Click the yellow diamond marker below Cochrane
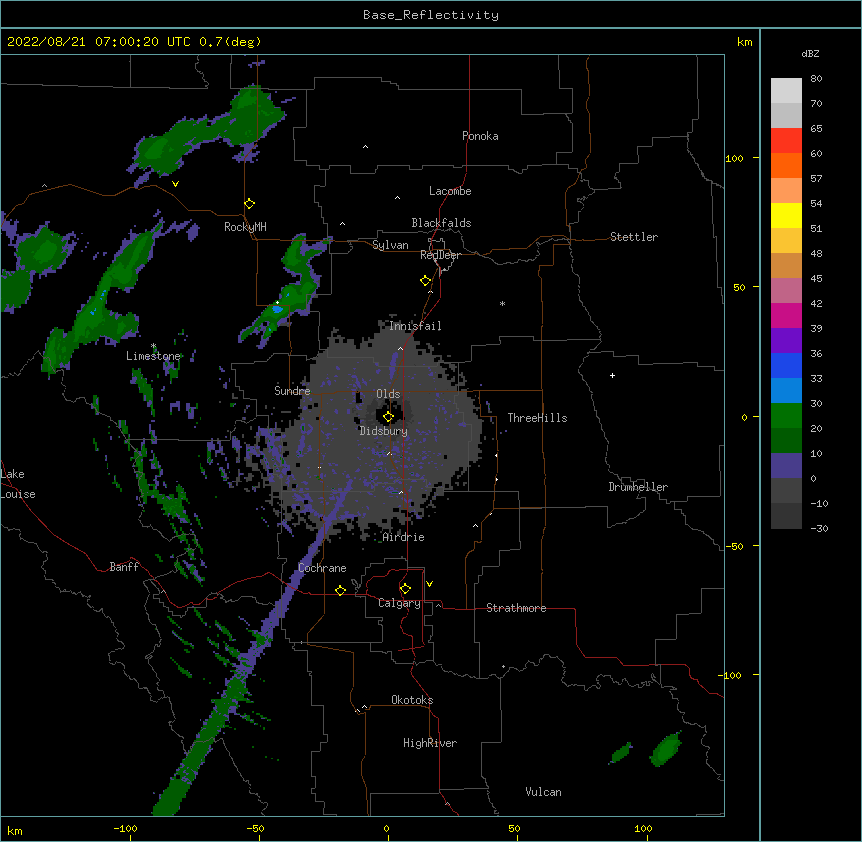The image size is (862, 842). [x=340, y=590]
